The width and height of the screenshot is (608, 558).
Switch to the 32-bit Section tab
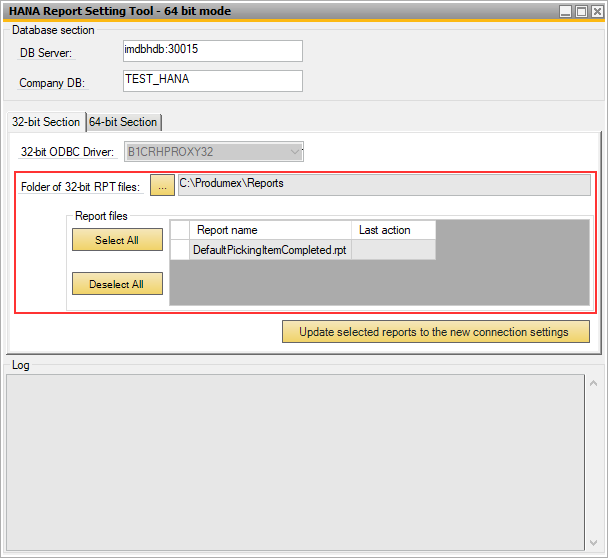pos(45,122)
